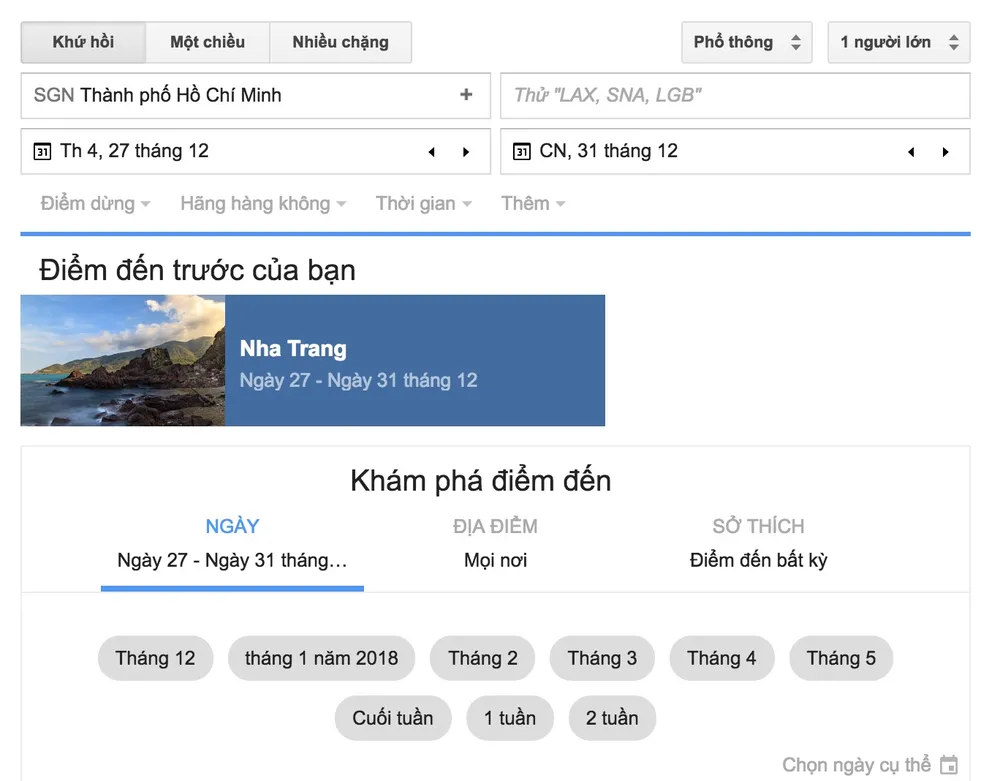
Task: Click calendar icon beside CN, 31 tháng 12
Action: (x=521, y=152)
